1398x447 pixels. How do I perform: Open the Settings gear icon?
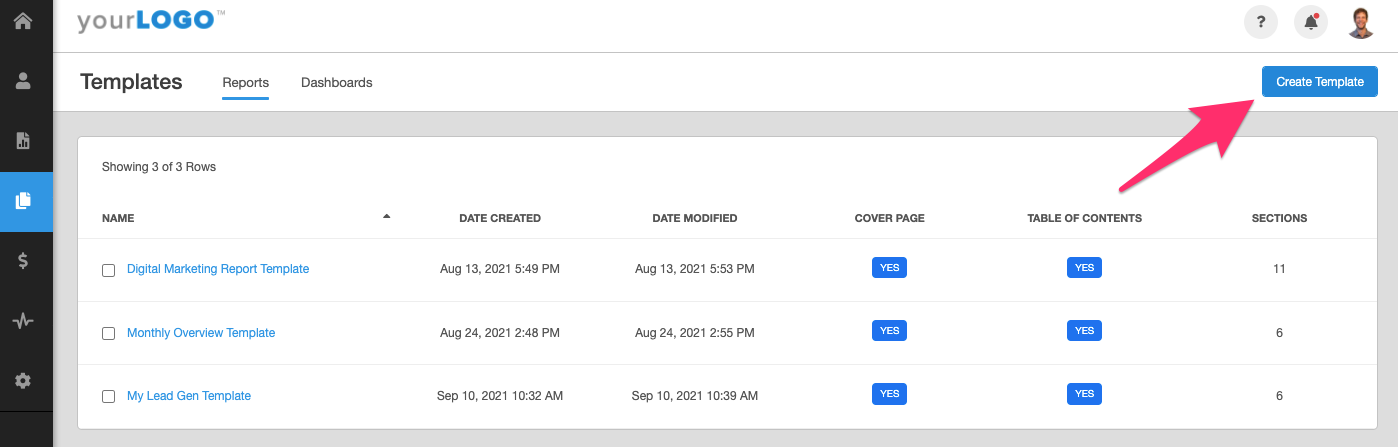(23, 381)
